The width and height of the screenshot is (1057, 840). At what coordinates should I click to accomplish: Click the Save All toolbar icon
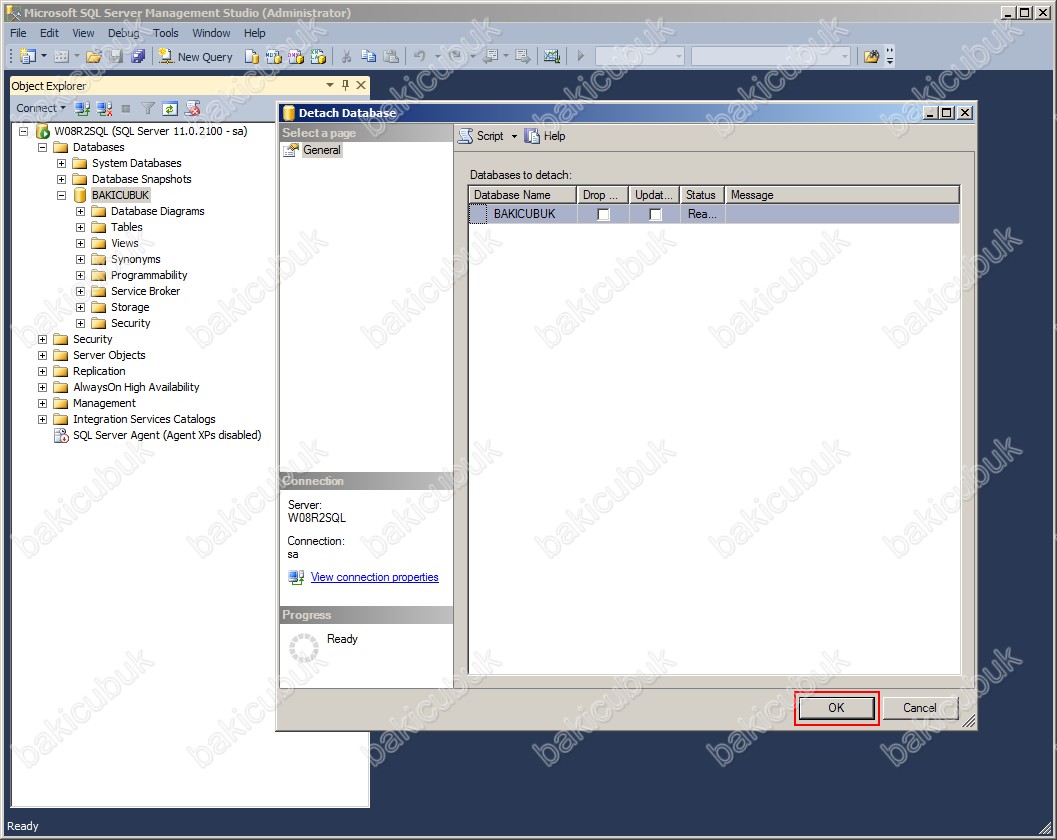[x=138, y=57]
